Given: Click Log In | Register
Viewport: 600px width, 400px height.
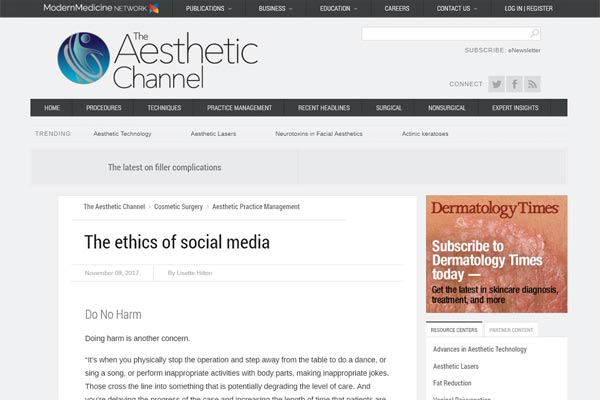Looking at the screenshot, I should pyautogui.click(x=528, y=8).
